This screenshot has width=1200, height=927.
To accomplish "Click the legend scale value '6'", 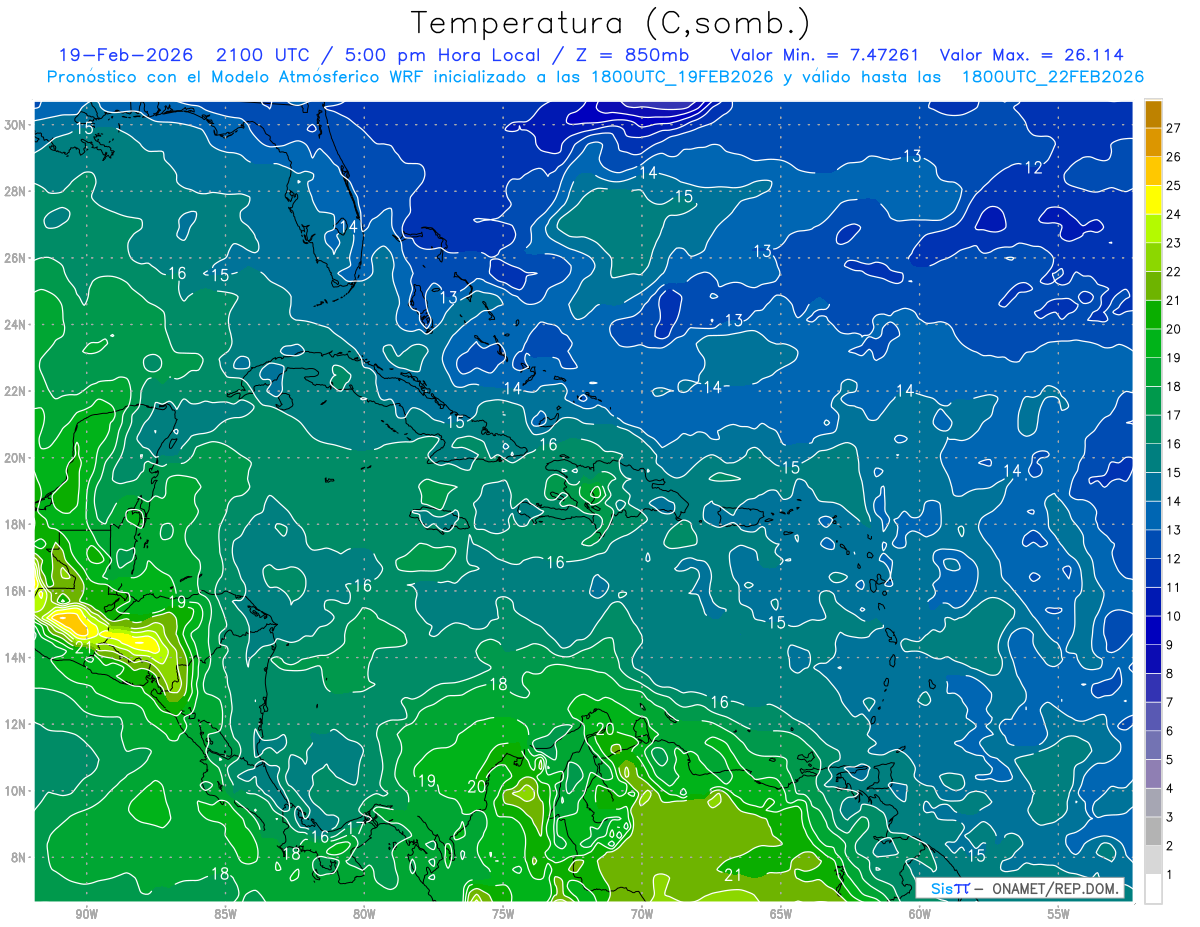I will point(1170,731).
